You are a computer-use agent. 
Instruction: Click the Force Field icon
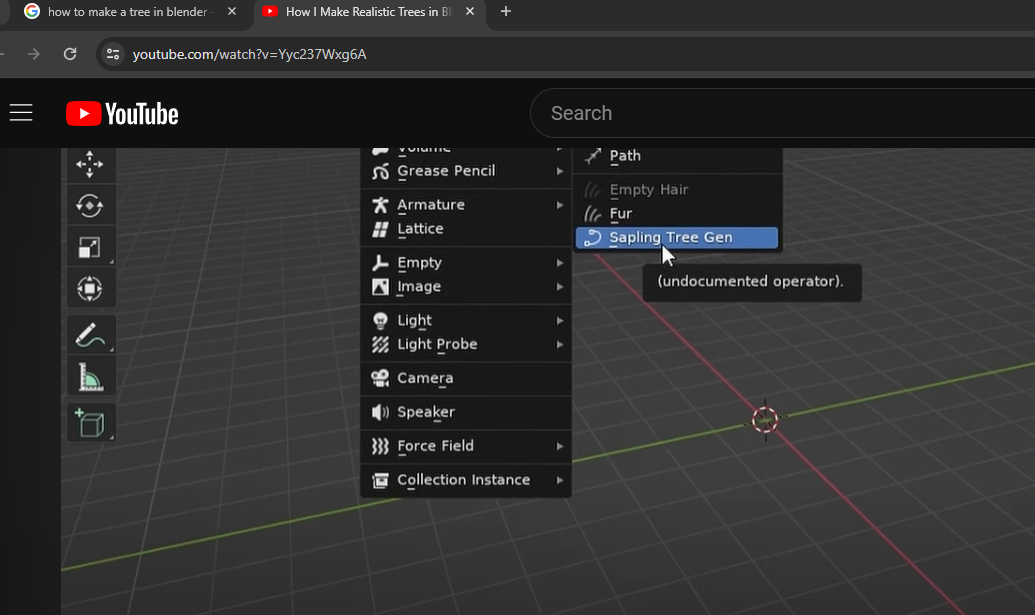[380, 446]
